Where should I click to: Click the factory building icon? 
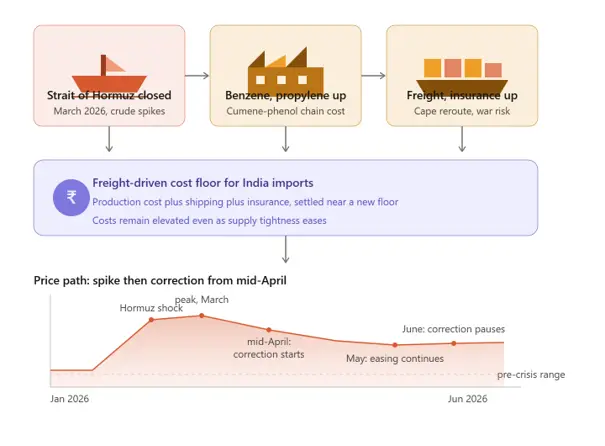pyautogui.click(x=286, y=70)
